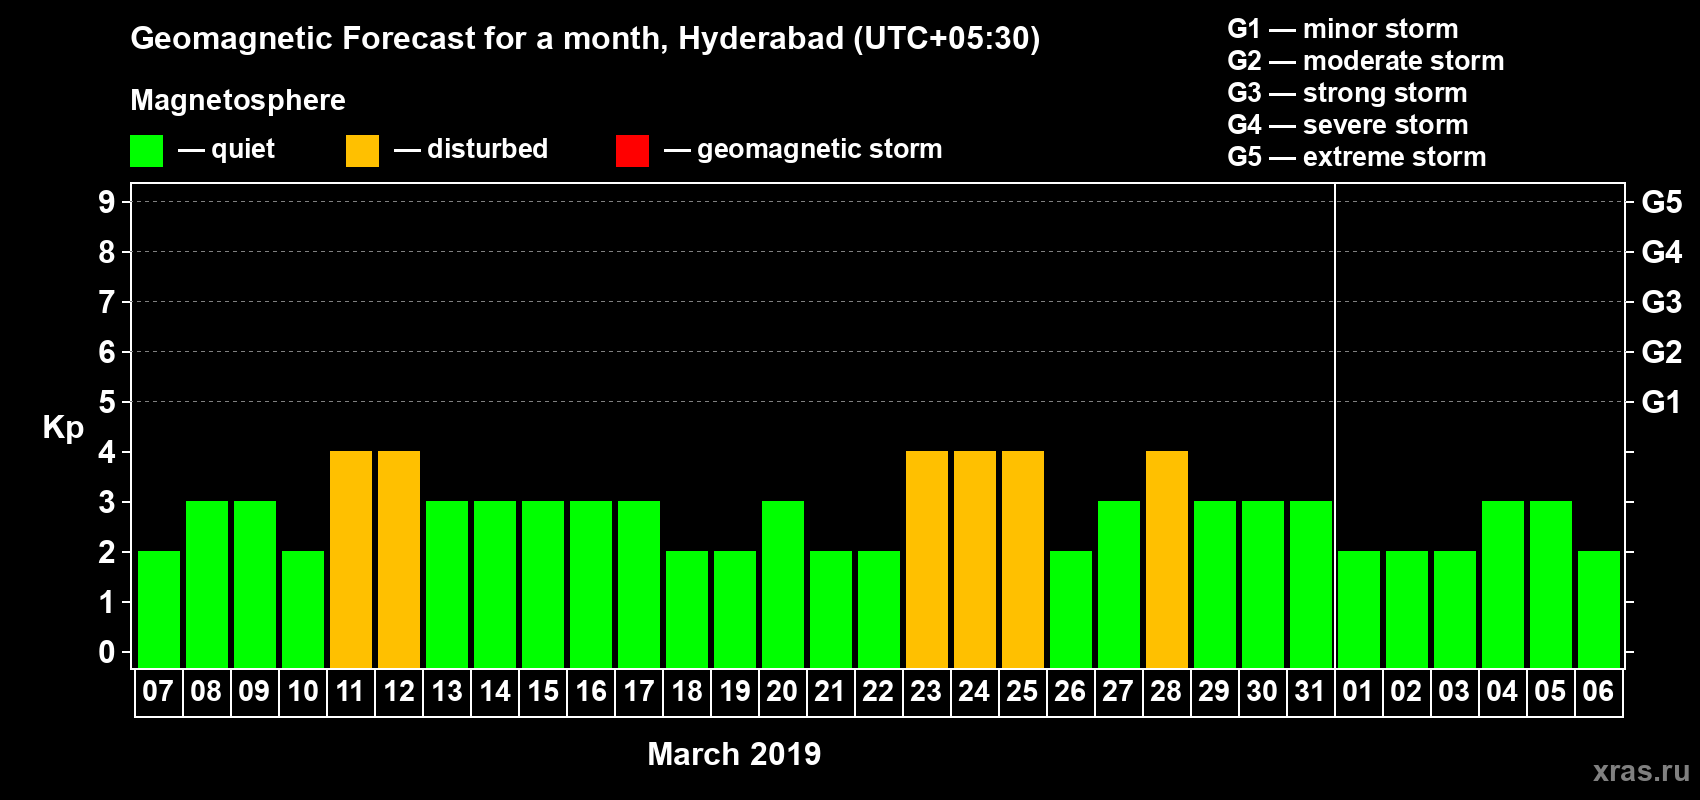Viewport: 1700px width, 800px height.
Task: Click the '— disturbed' legend label
Action: (471, 150)
